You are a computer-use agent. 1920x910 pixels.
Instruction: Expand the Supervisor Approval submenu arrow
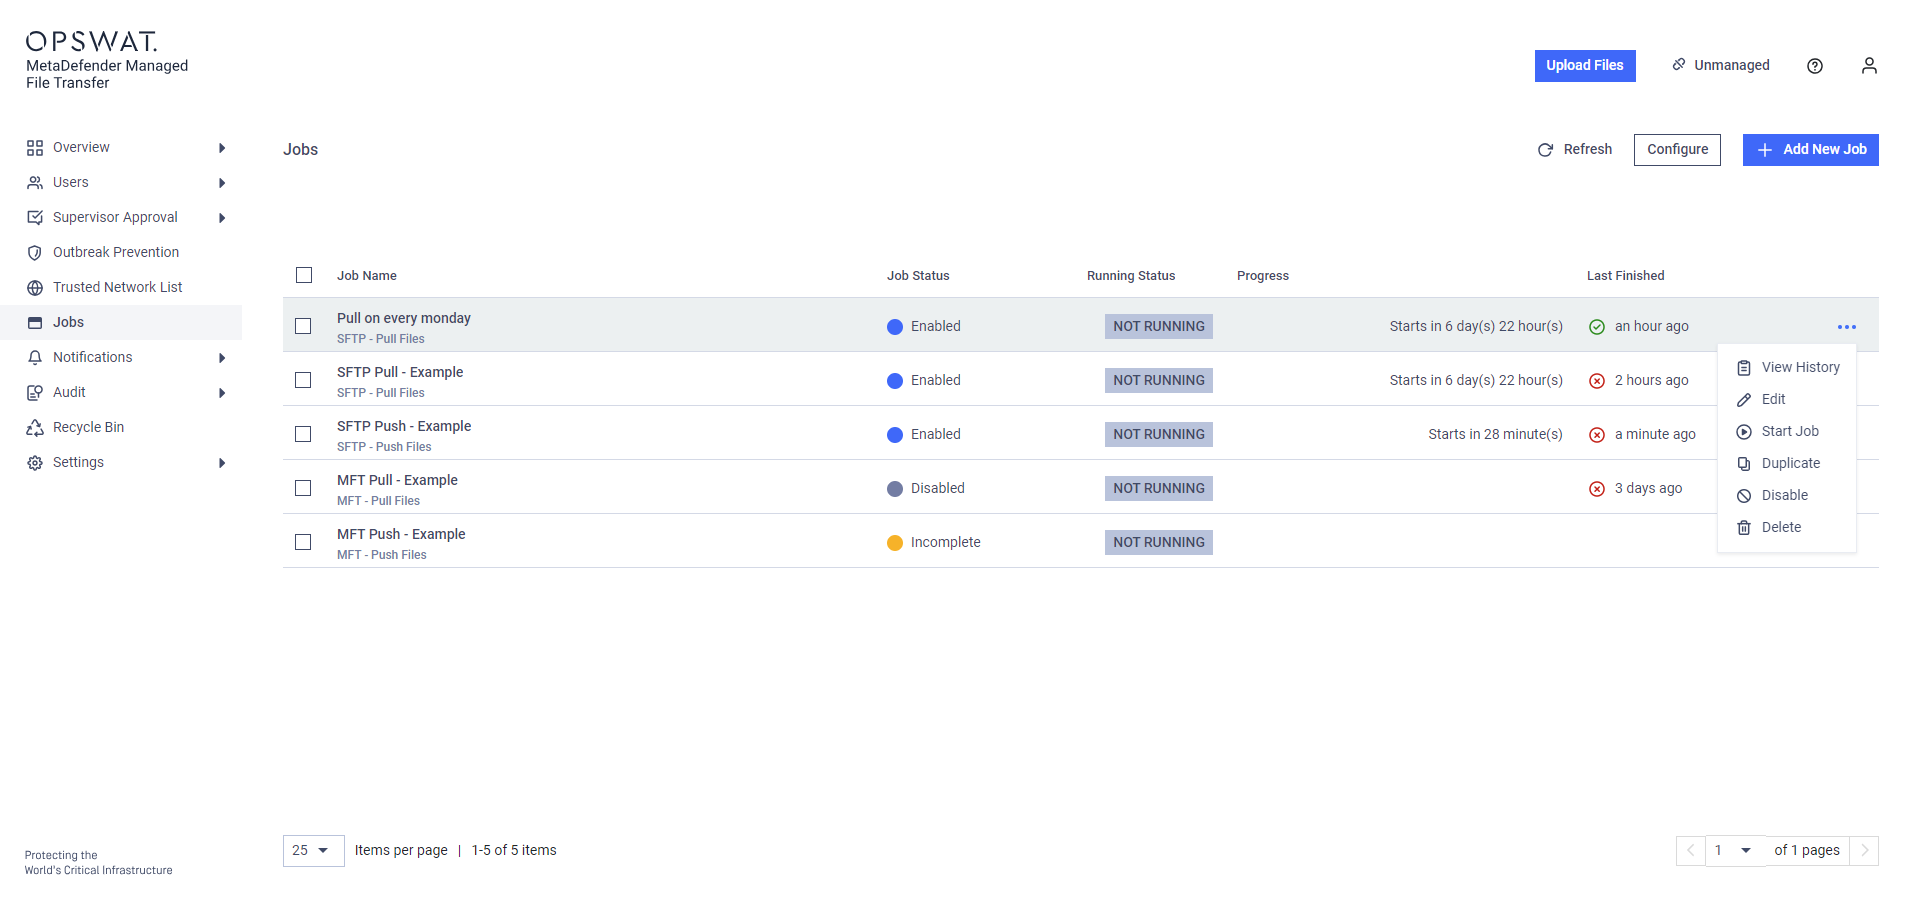click(222, 218)
